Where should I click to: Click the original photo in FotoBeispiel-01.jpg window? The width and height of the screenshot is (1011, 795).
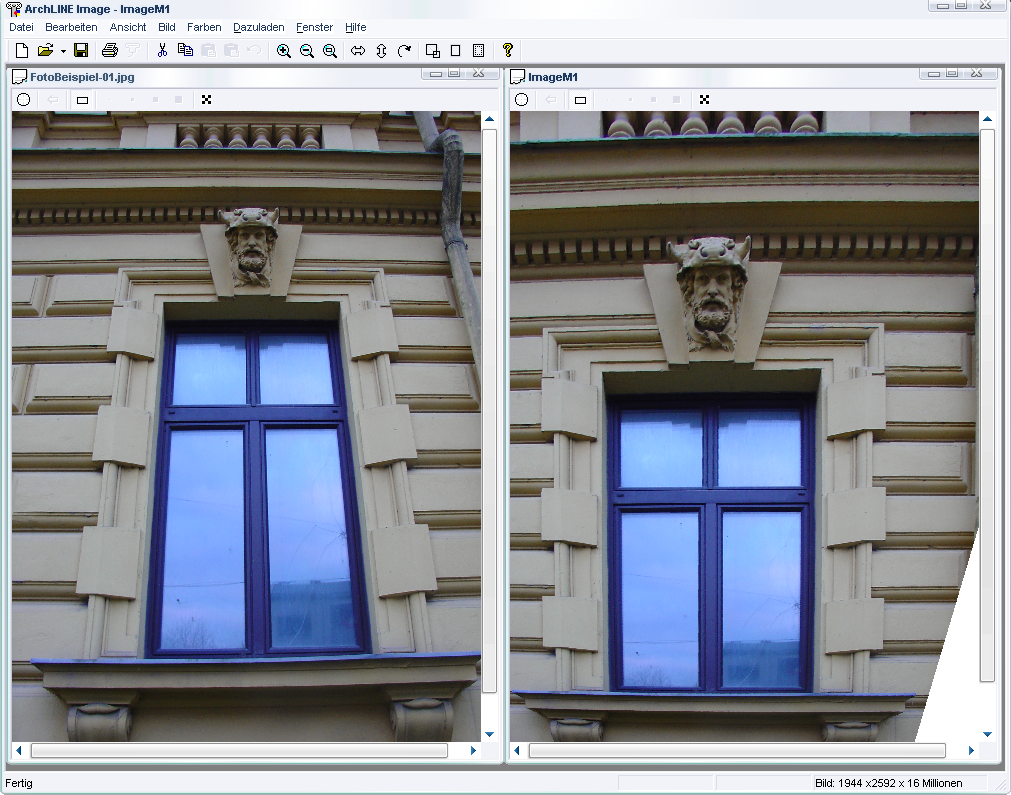tap(246, 426)
